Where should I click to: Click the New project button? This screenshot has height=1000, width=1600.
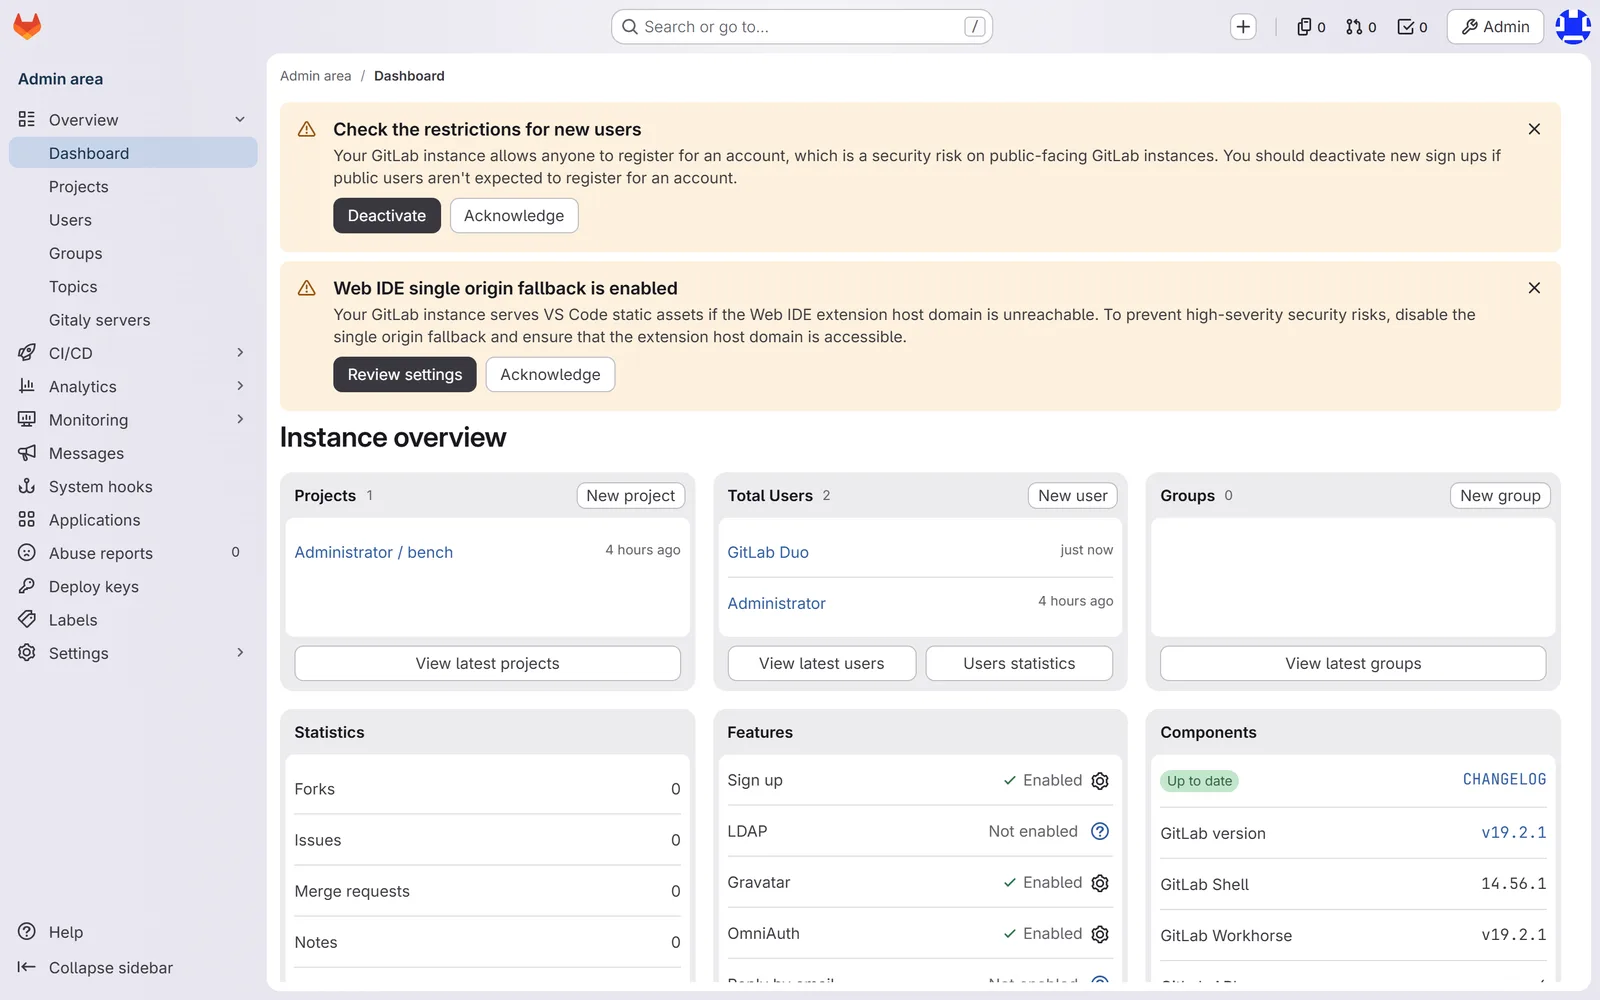(x=631, y=496)
